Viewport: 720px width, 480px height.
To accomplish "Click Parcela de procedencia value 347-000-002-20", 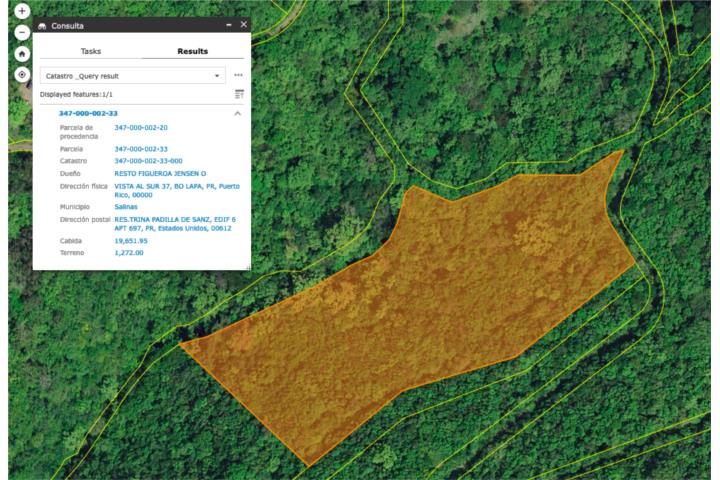I will click(141, 127).
